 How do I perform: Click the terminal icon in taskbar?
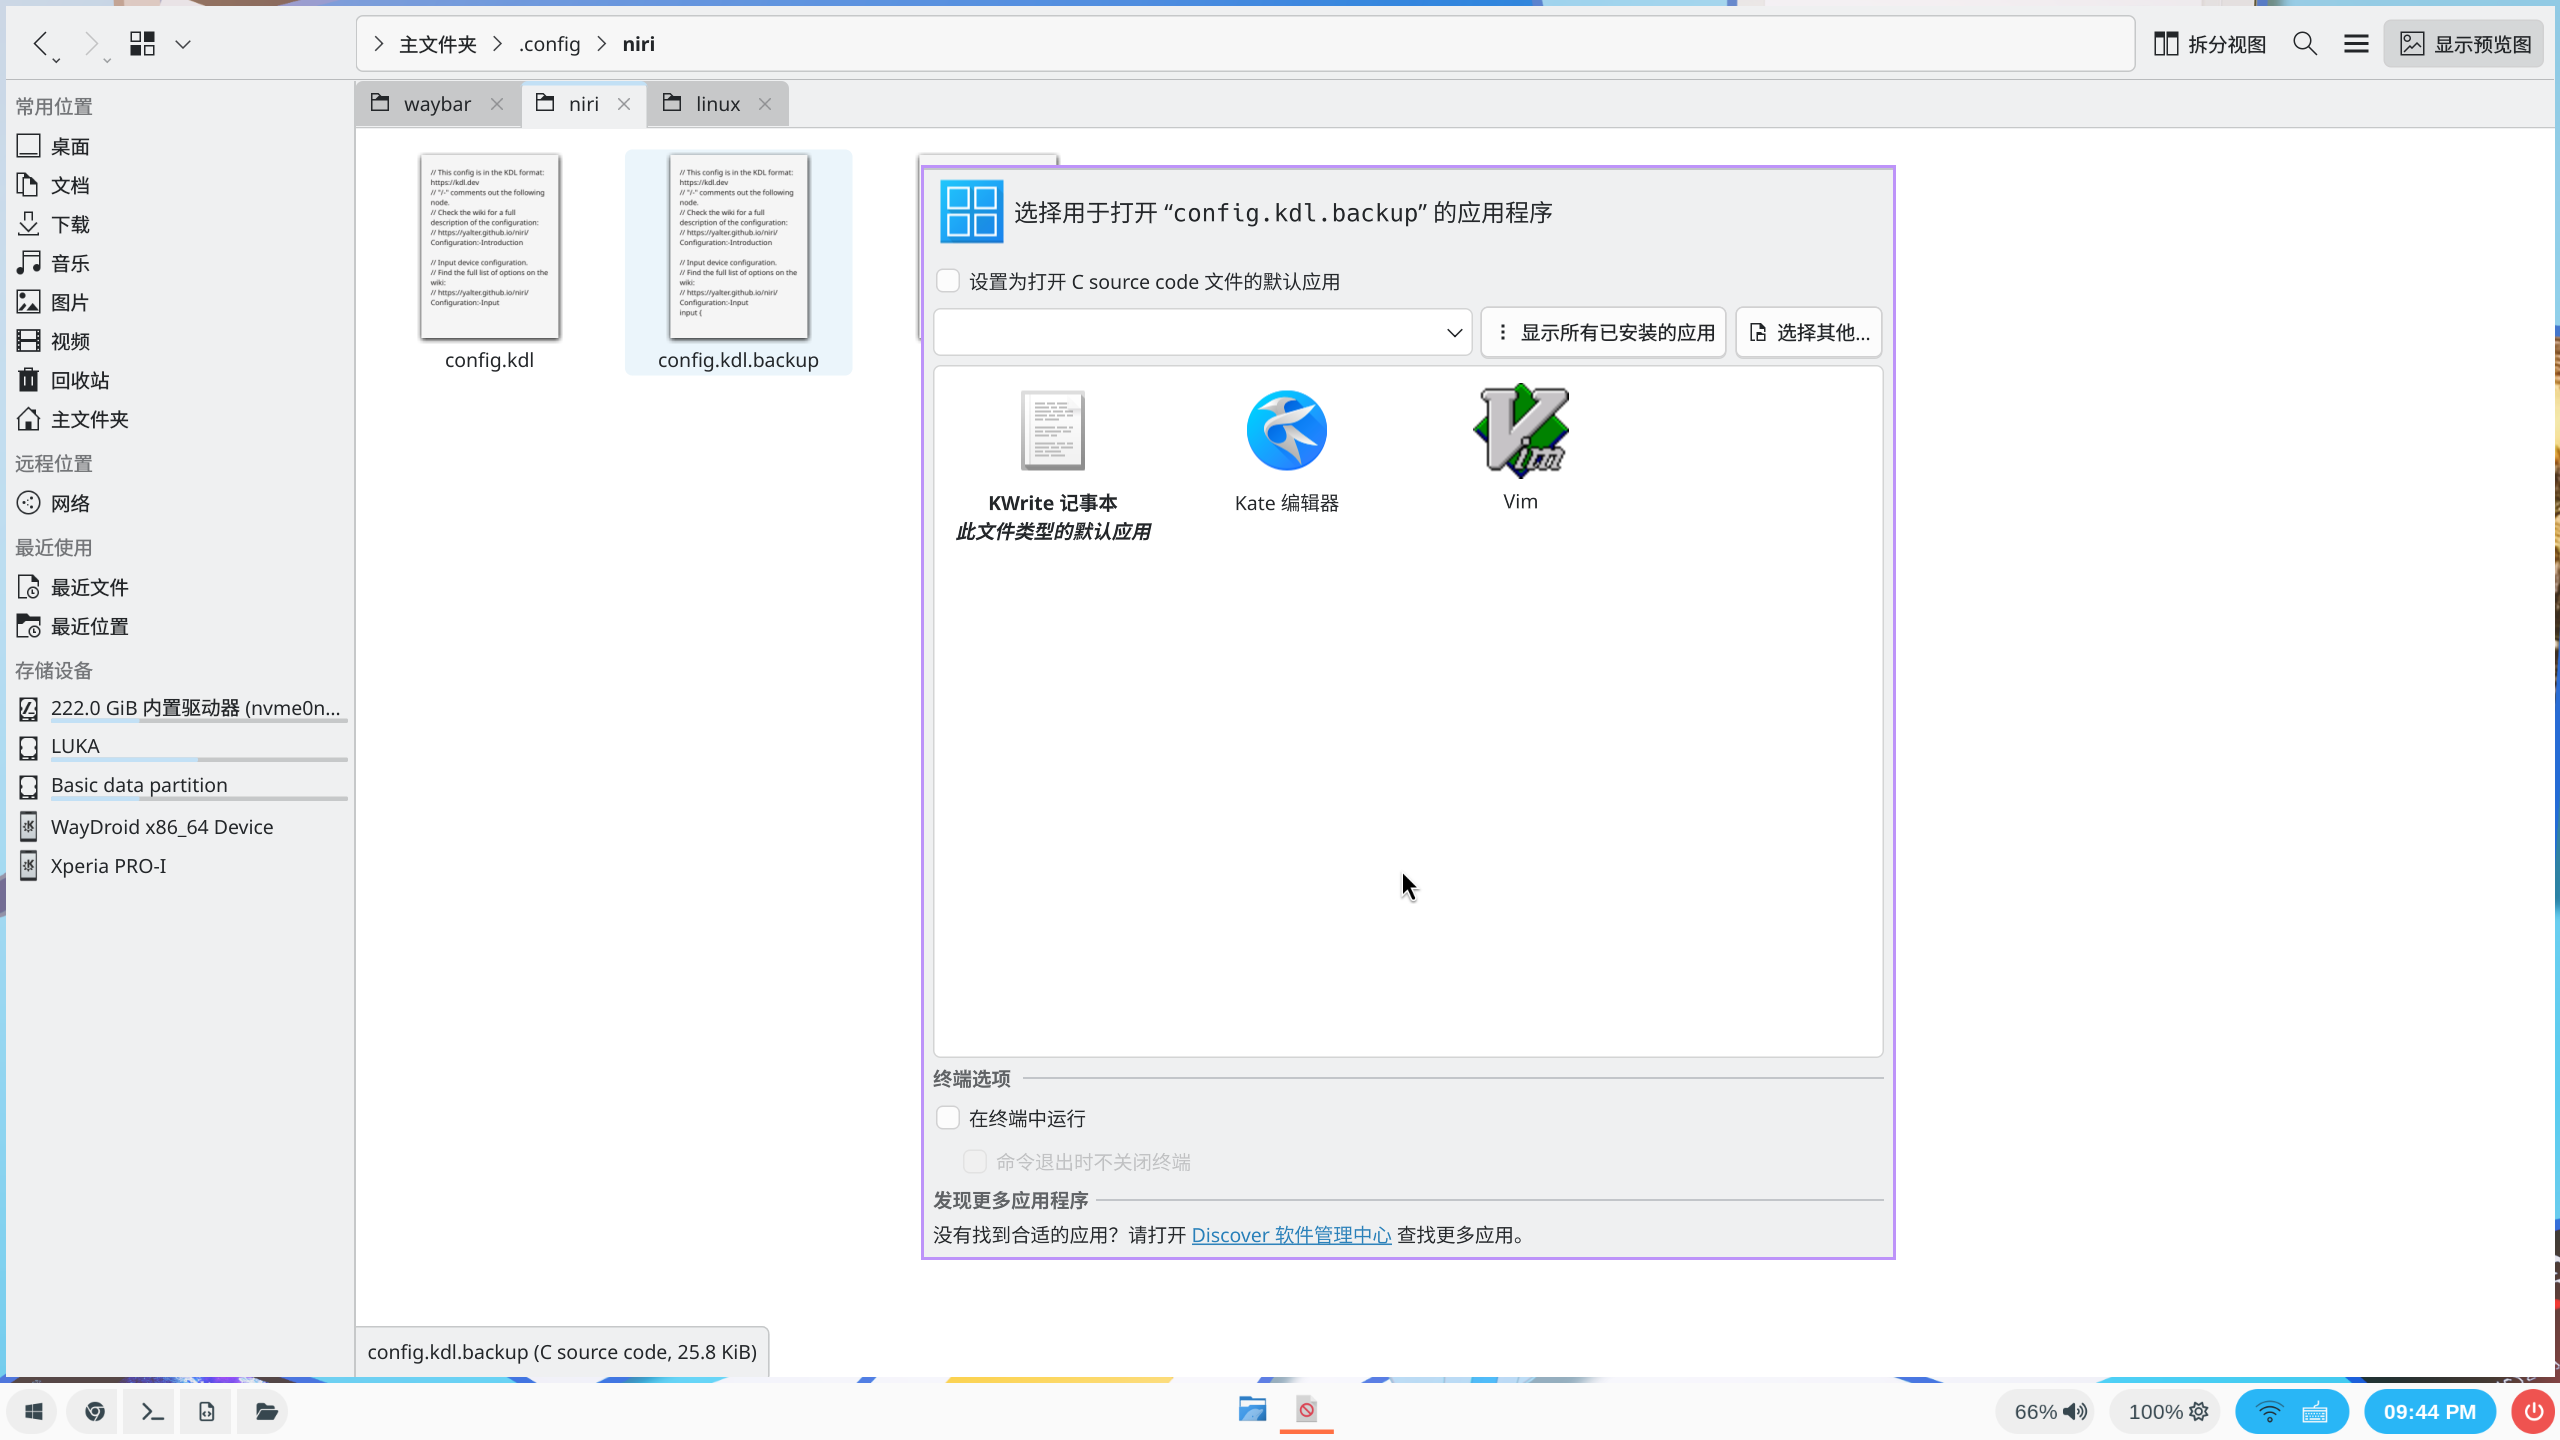point(152,1411)
